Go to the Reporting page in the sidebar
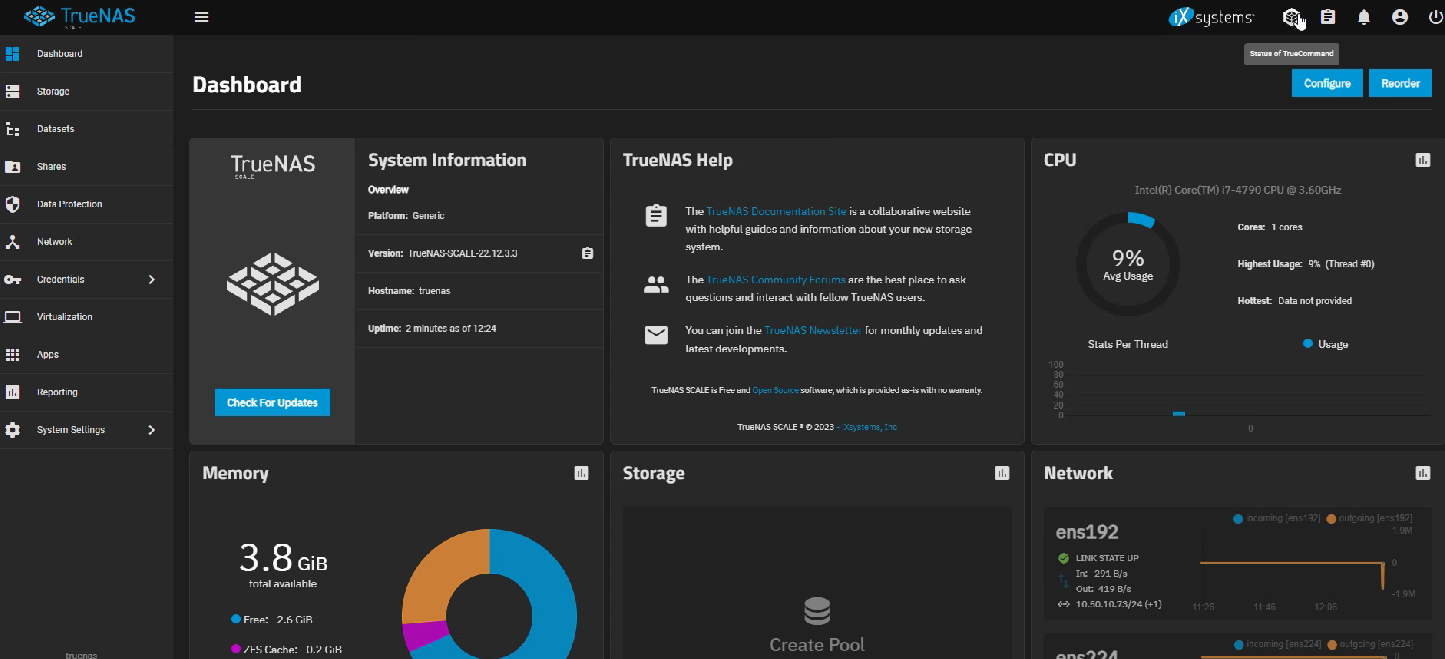 click(56, 392)
